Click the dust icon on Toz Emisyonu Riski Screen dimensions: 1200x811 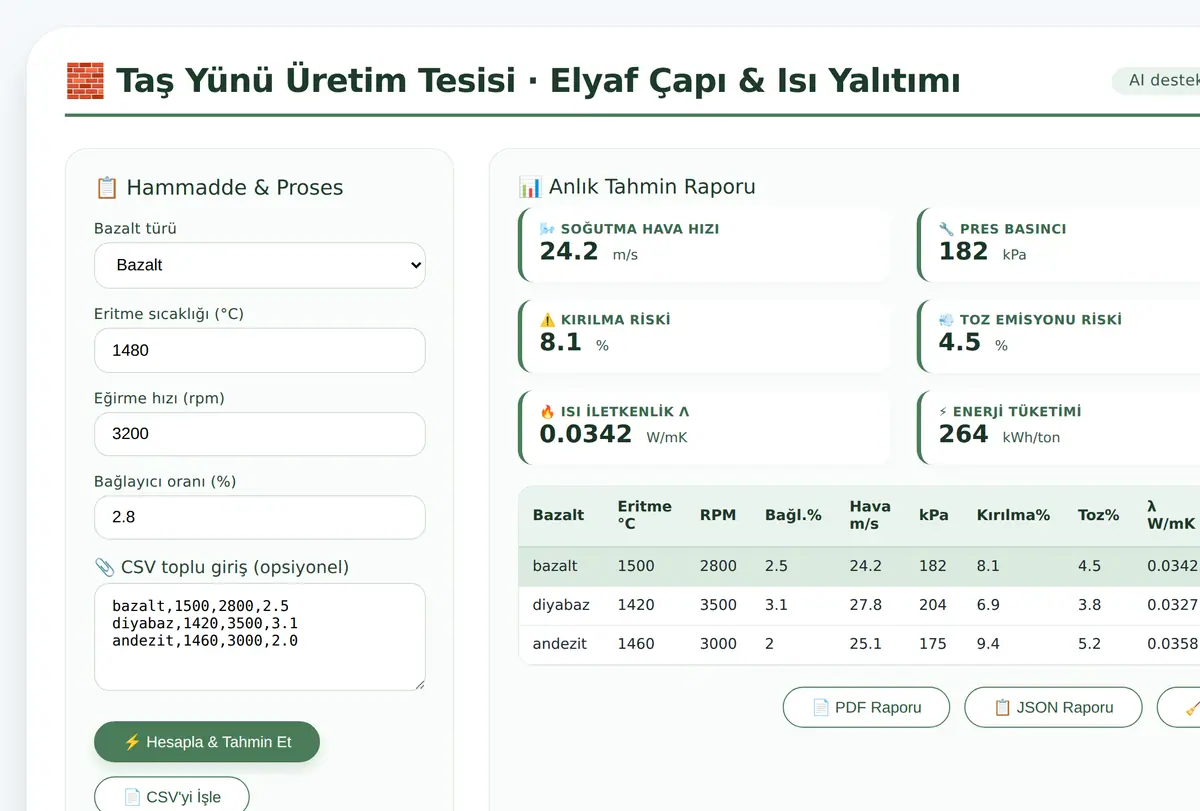(946, 320)
